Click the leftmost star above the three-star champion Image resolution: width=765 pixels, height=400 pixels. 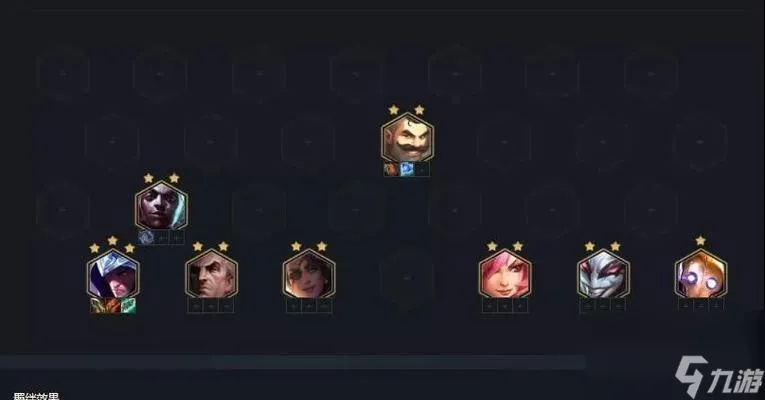point(95,248)
